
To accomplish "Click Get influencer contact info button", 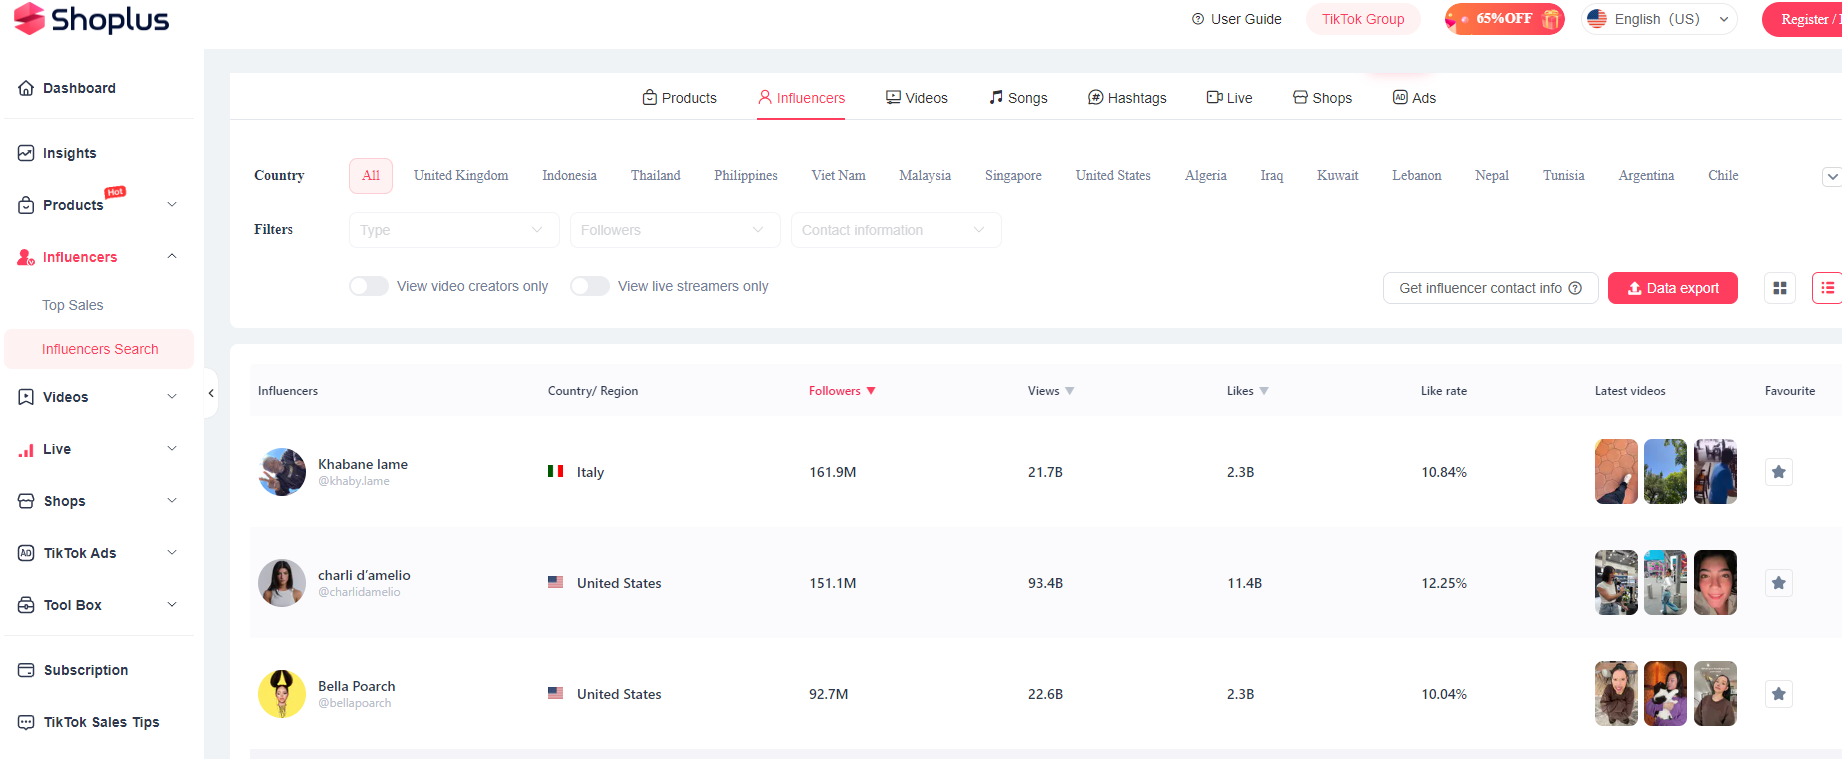I will (1490, 288).
